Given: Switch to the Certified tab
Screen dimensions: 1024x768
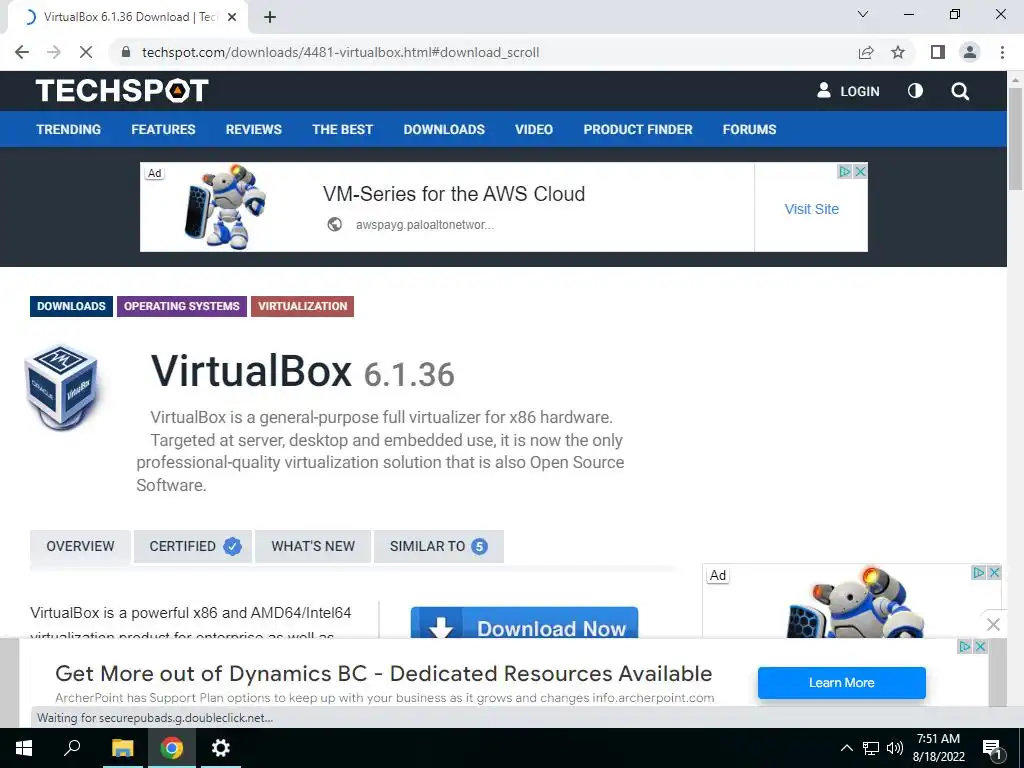Looking at the screenshot, I should click(193, 546).
